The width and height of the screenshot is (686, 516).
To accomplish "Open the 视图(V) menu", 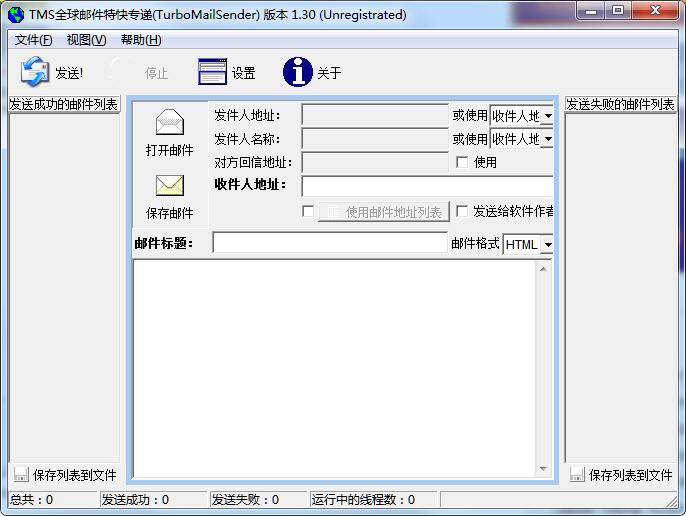I will pyautogui.click(x=86, y=40).
